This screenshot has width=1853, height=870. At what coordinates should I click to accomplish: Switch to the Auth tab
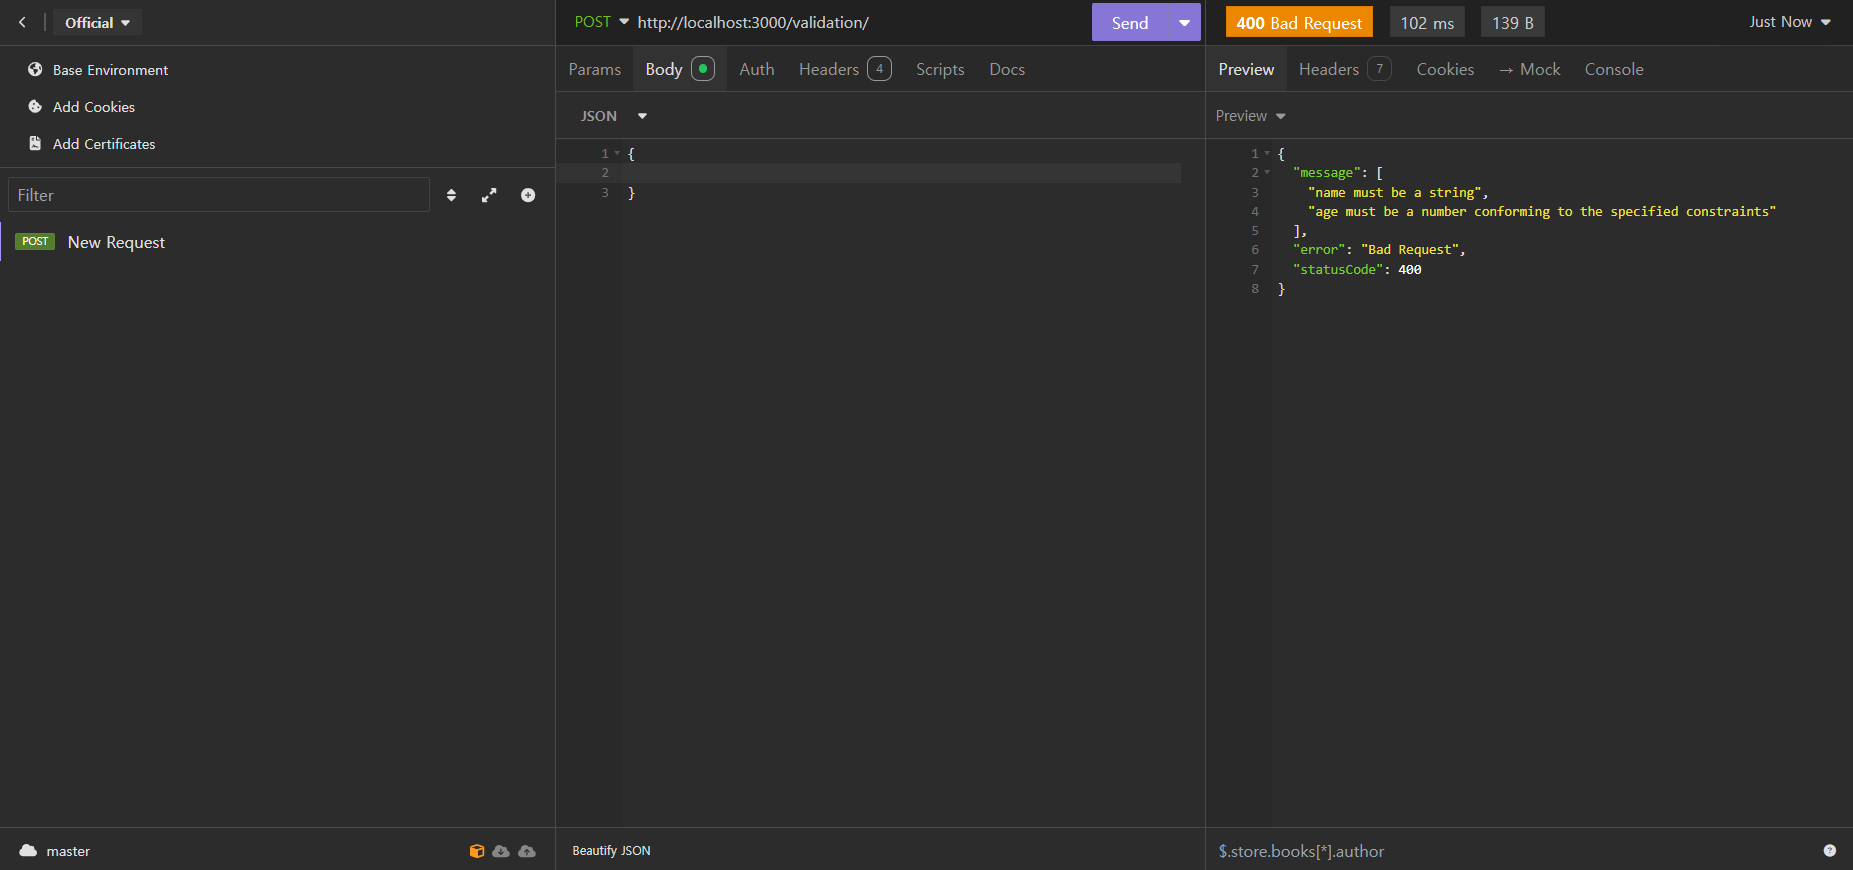tap(757, 69)
